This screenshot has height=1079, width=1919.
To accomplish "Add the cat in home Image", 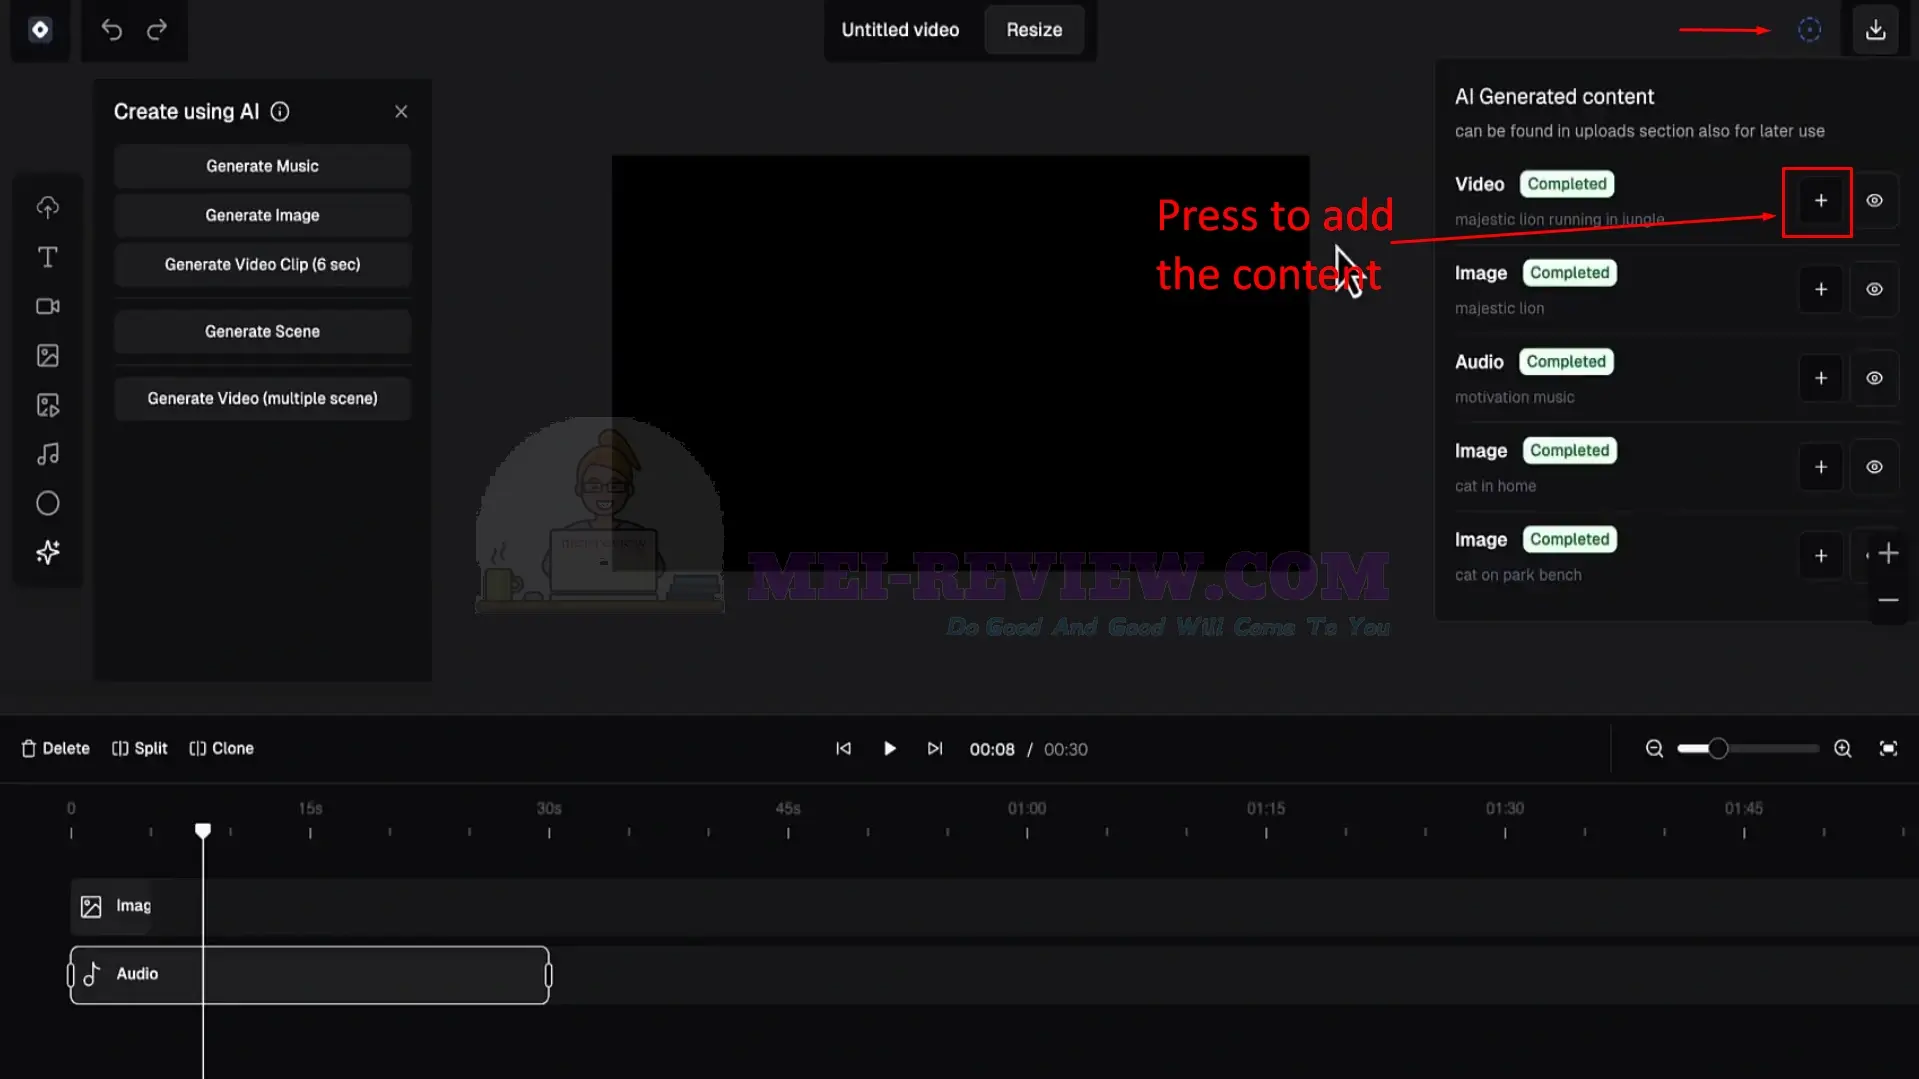I will click(x=1820, y=467).
